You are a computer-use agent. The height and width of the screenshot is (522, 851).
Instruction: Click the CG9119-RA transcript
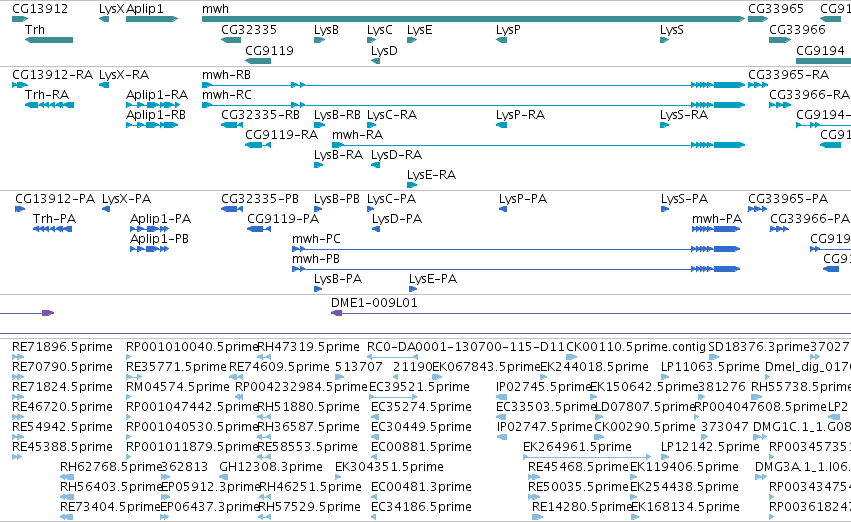[x=258, y=145]
